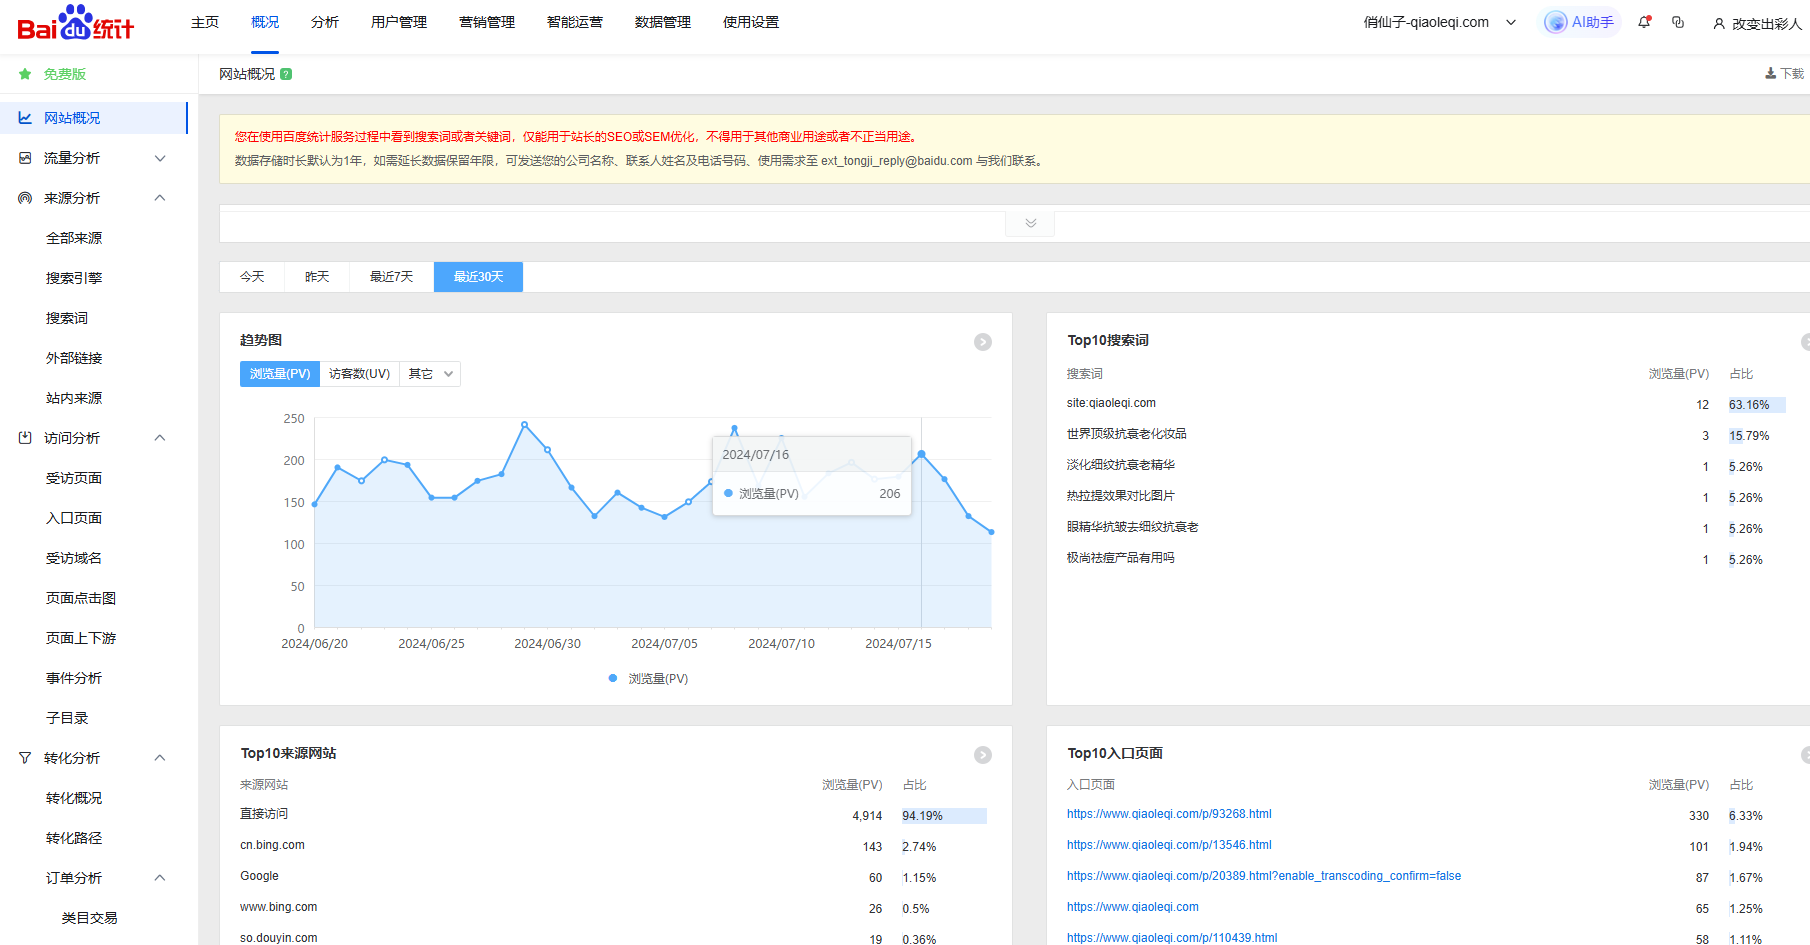This screenshot has height=945, width=1810.
Task: Click the 转化分析 funnel icon
Action: 25,758
